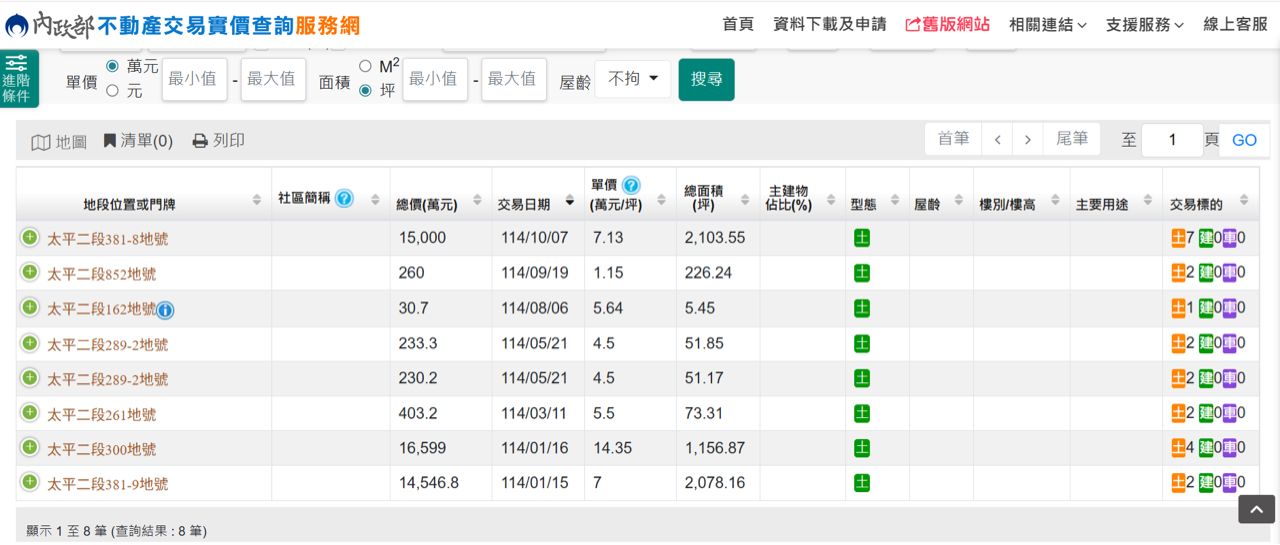The image size is (1280, 545).
Task: Open the 太平二段300地號 link
Action: tap(102, 449)
